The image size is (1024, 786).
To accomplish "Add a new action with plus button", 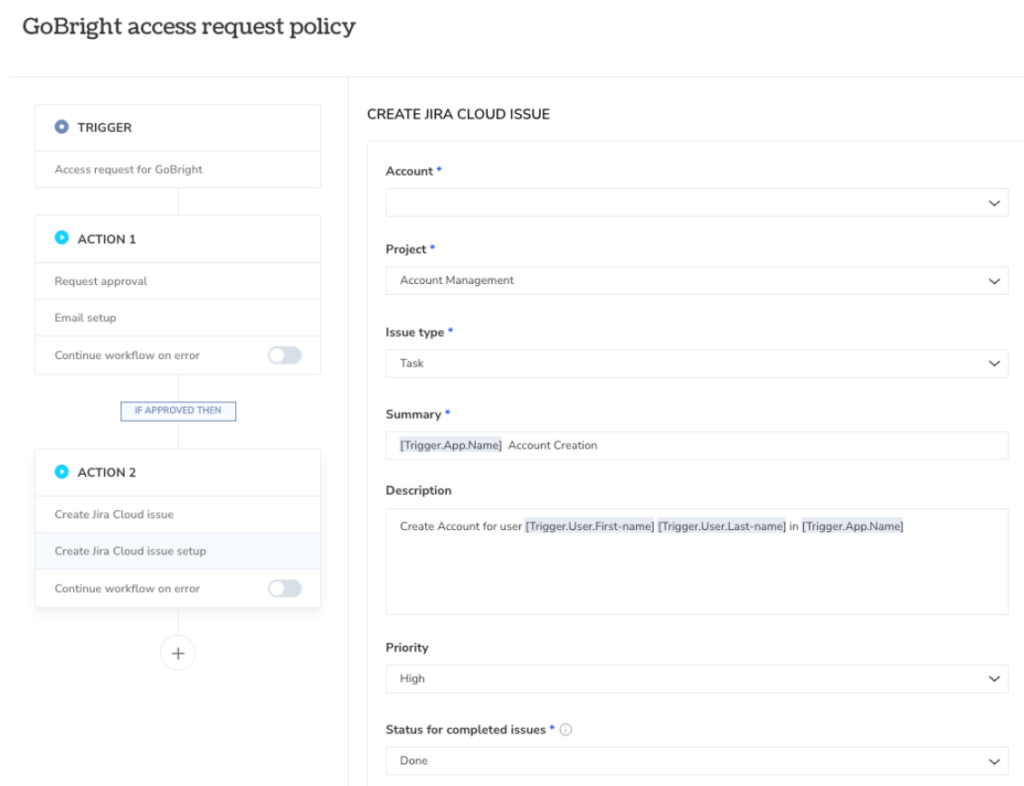I will (x=178, y=653).
